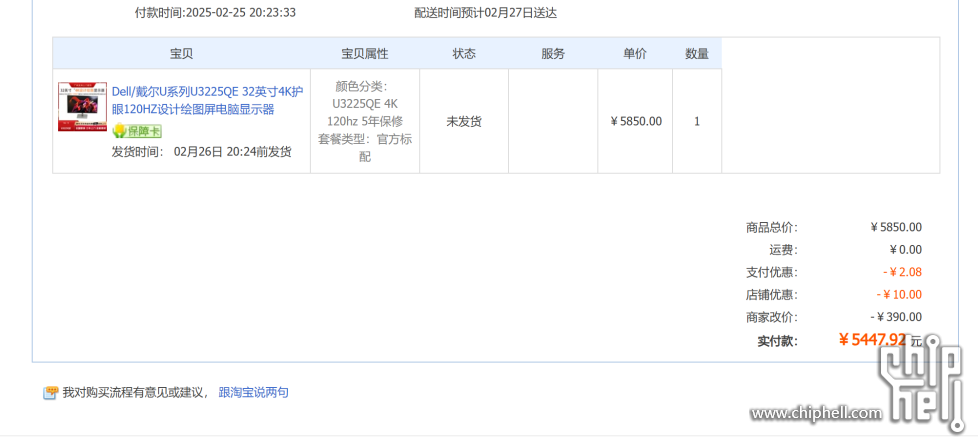978x448 pixels.
Task: Open the Dell U3225QE product title link
Action: (208, 100)
